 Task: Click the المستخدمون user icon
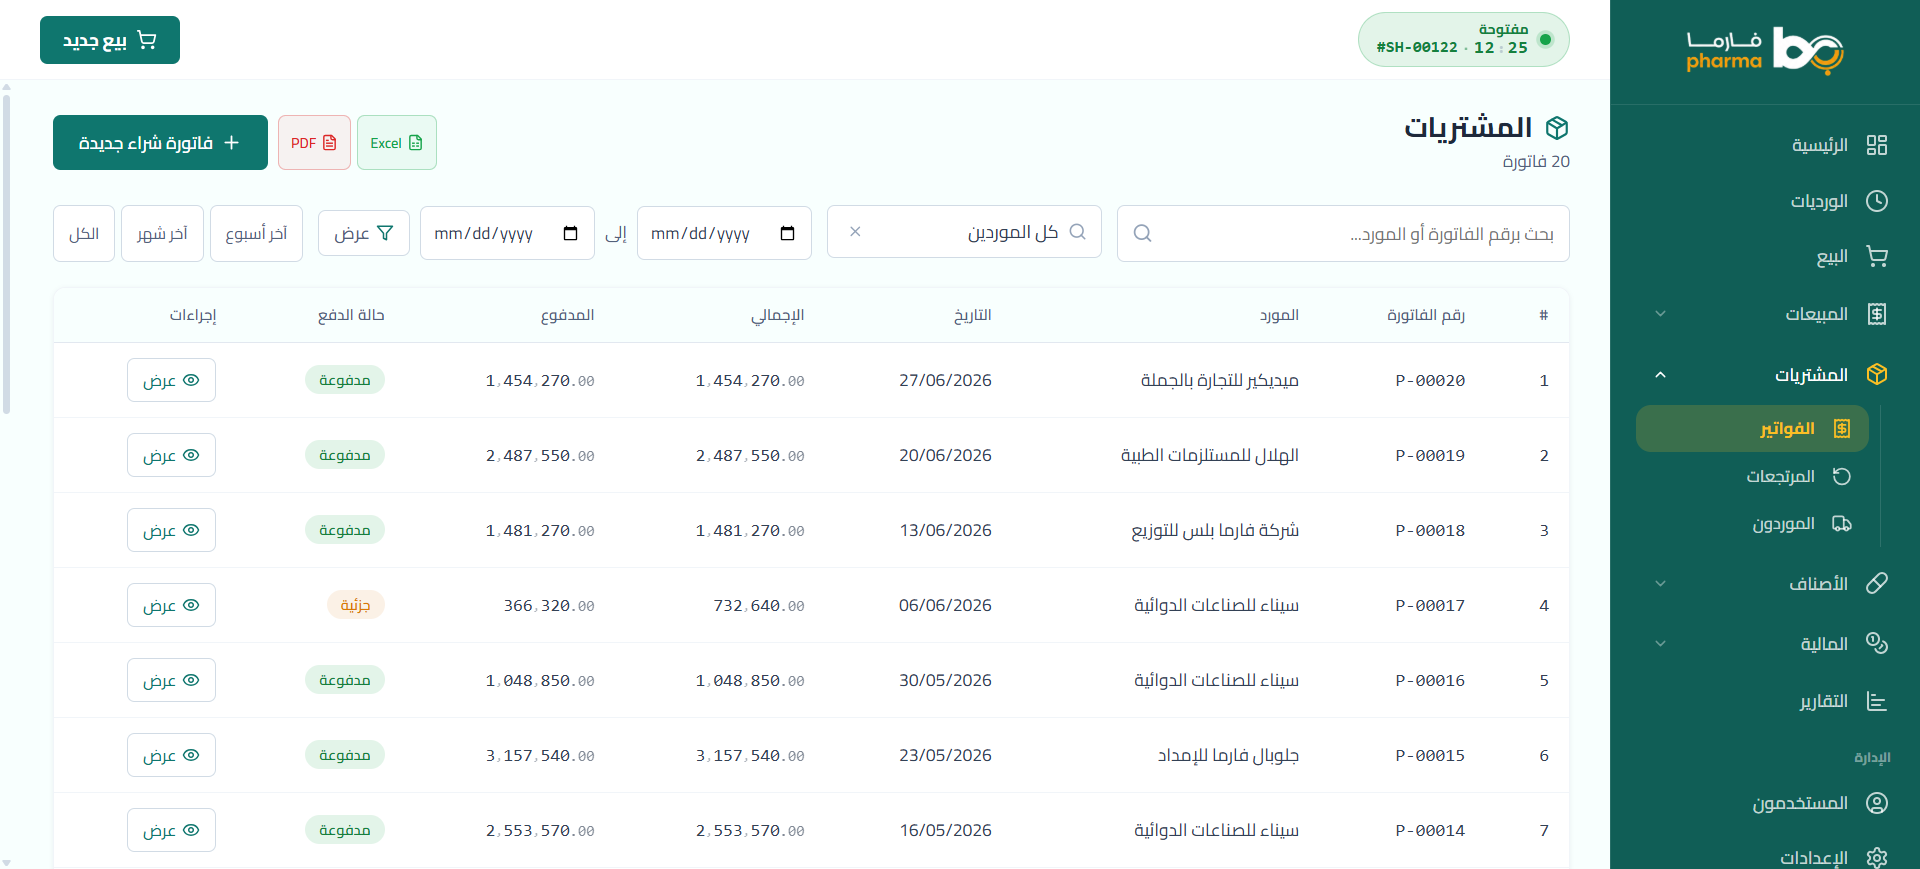tap(1877, 803)
